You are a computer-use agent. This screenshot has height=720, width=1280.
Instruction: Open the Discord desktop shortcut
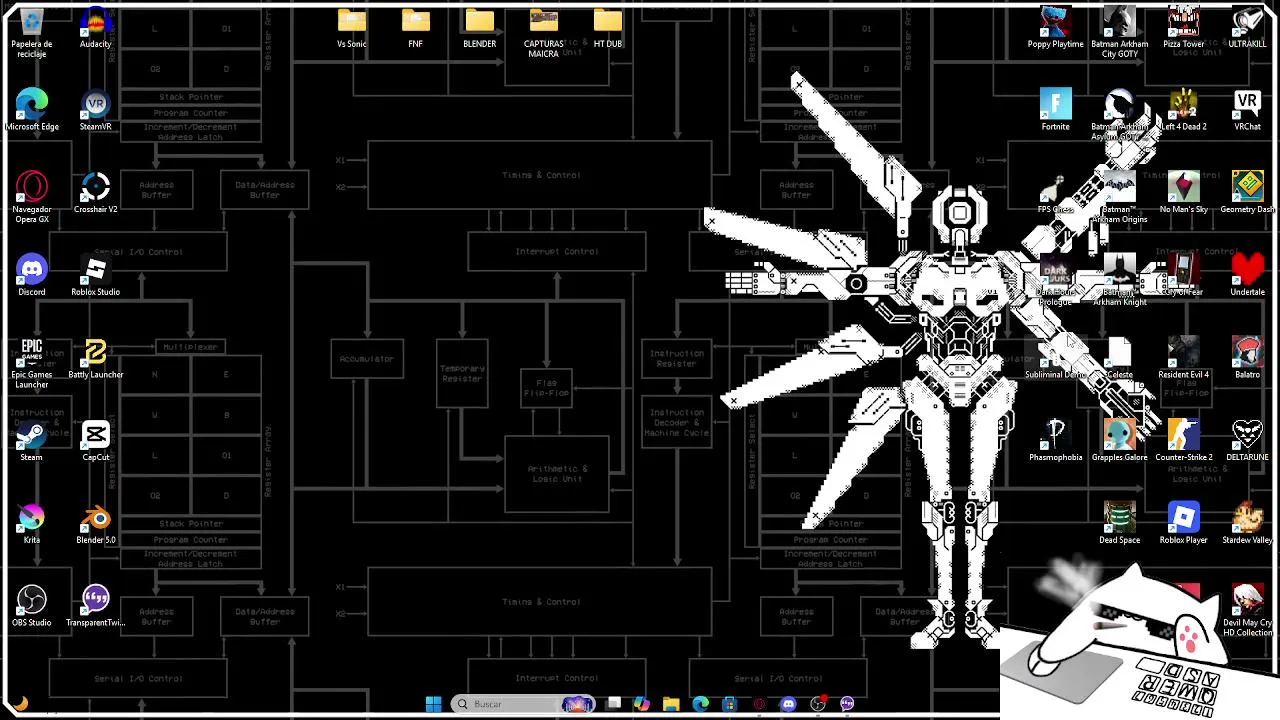[x=32, y=275]
